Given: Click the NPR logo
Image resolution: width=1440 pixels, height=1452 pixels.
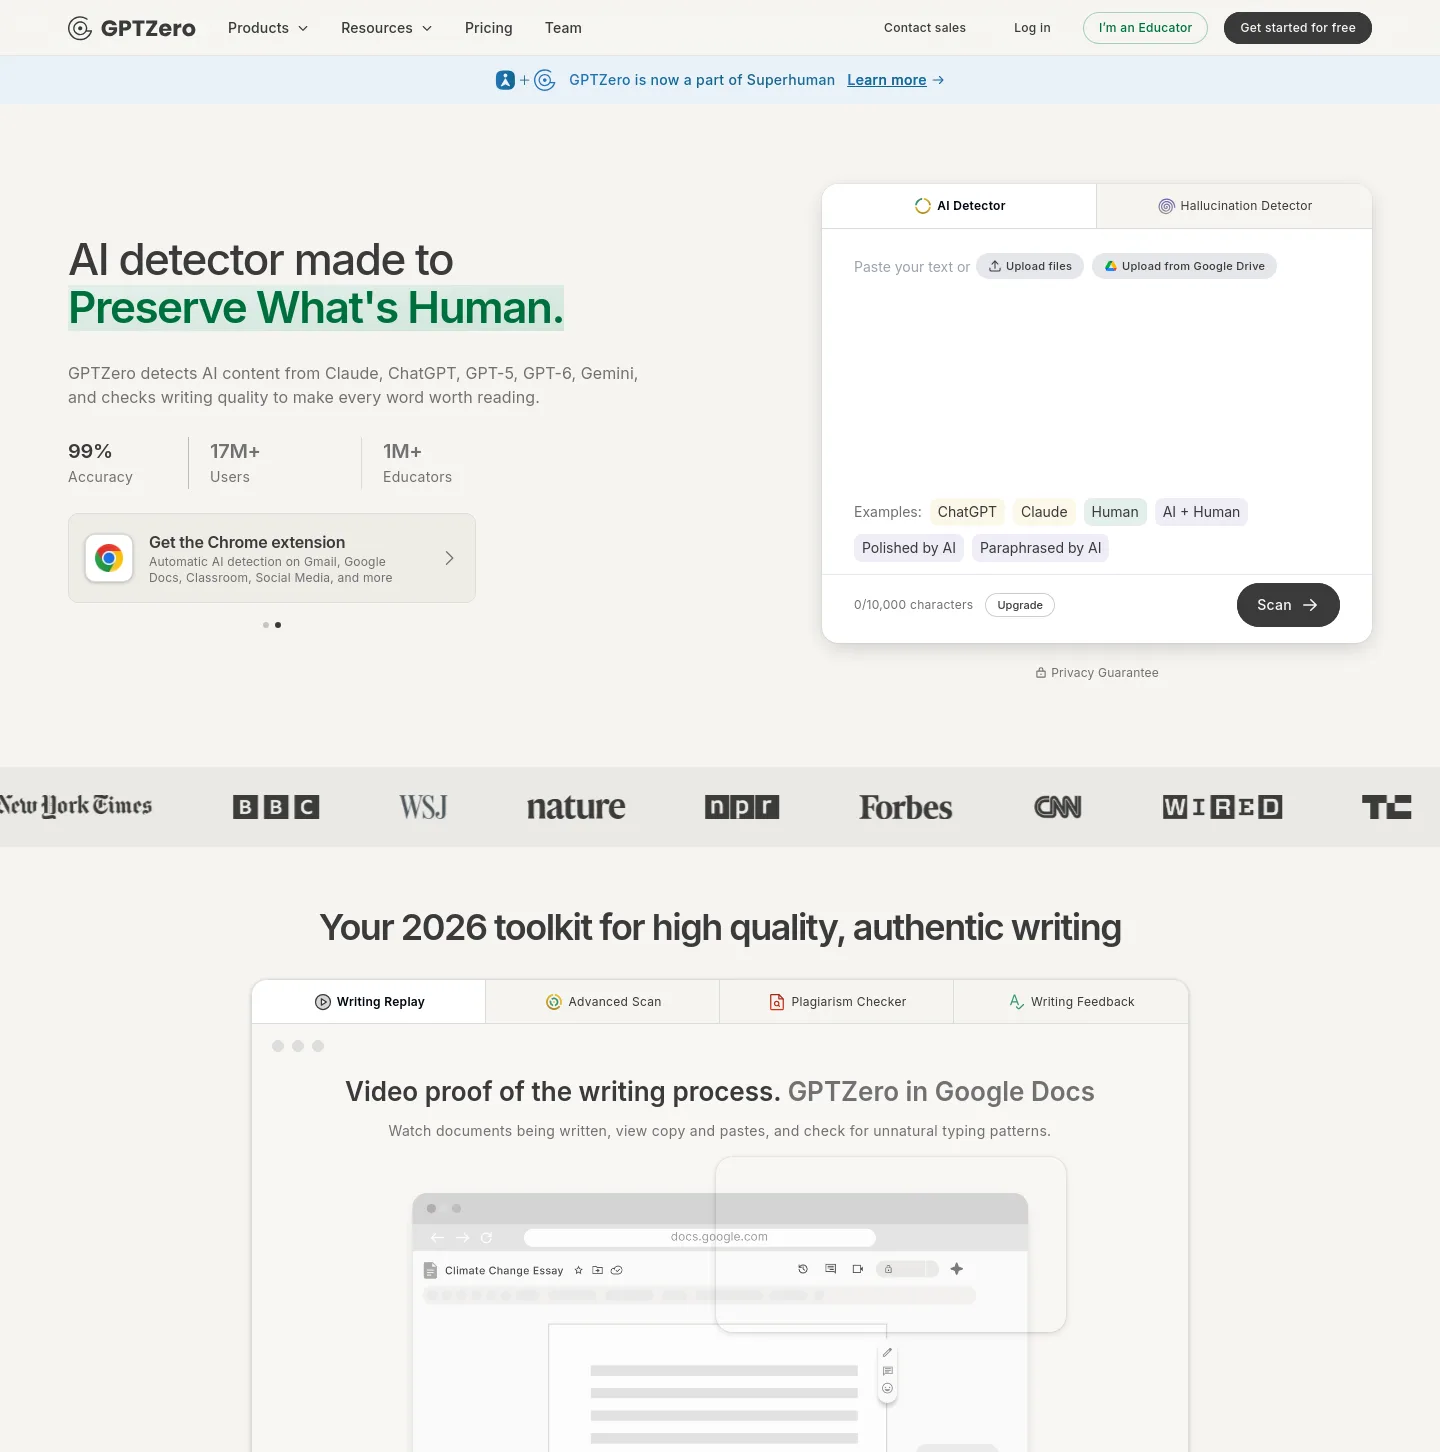Looking at the screenshot, I should 742,807.
